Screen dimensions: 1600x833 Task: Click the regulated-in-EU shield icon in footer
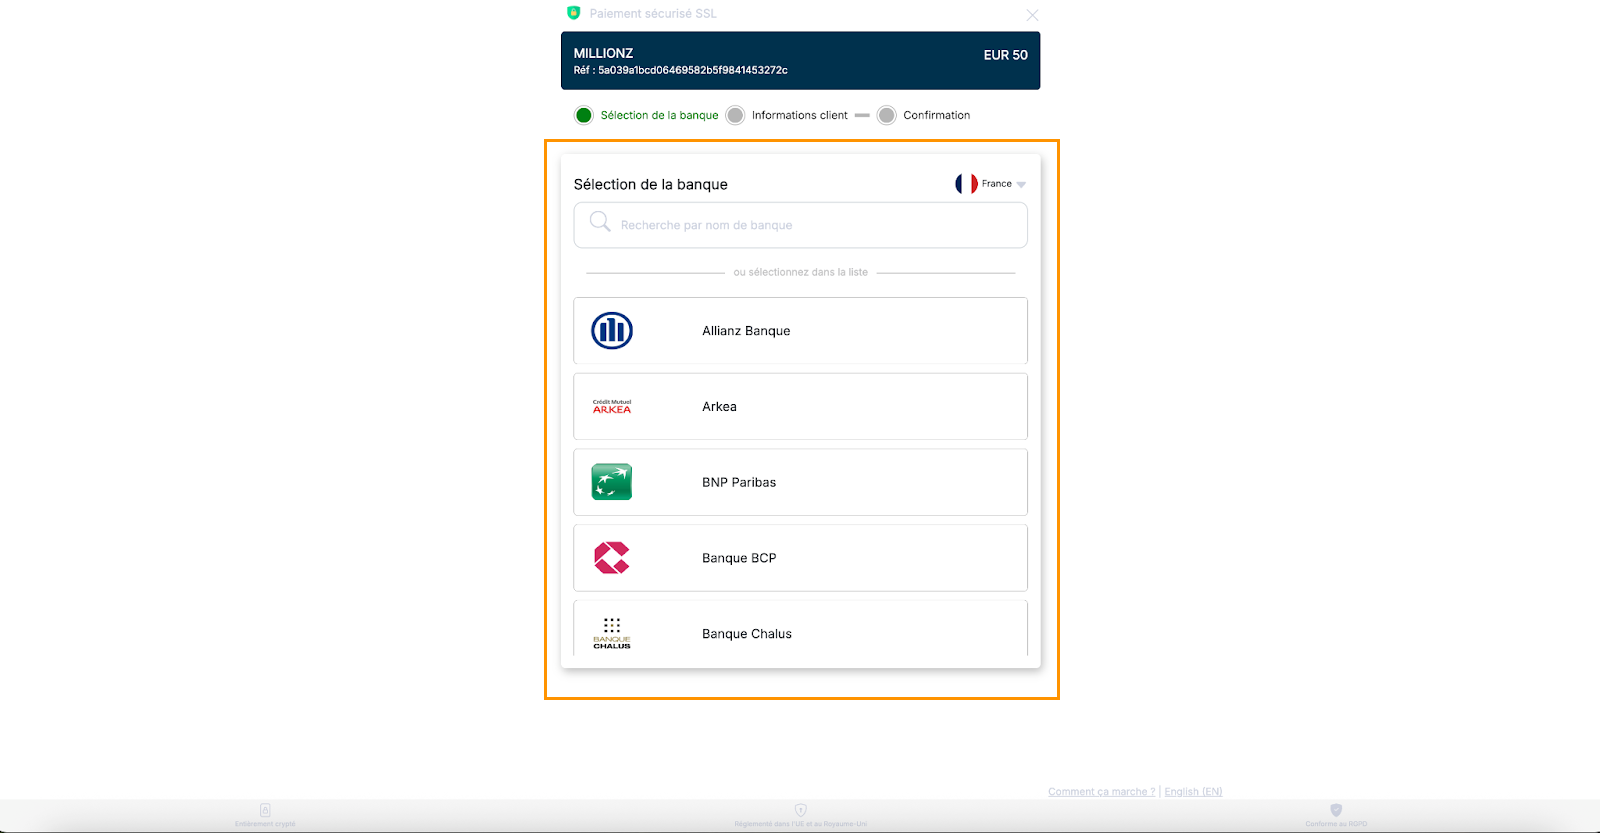point(800,810)
